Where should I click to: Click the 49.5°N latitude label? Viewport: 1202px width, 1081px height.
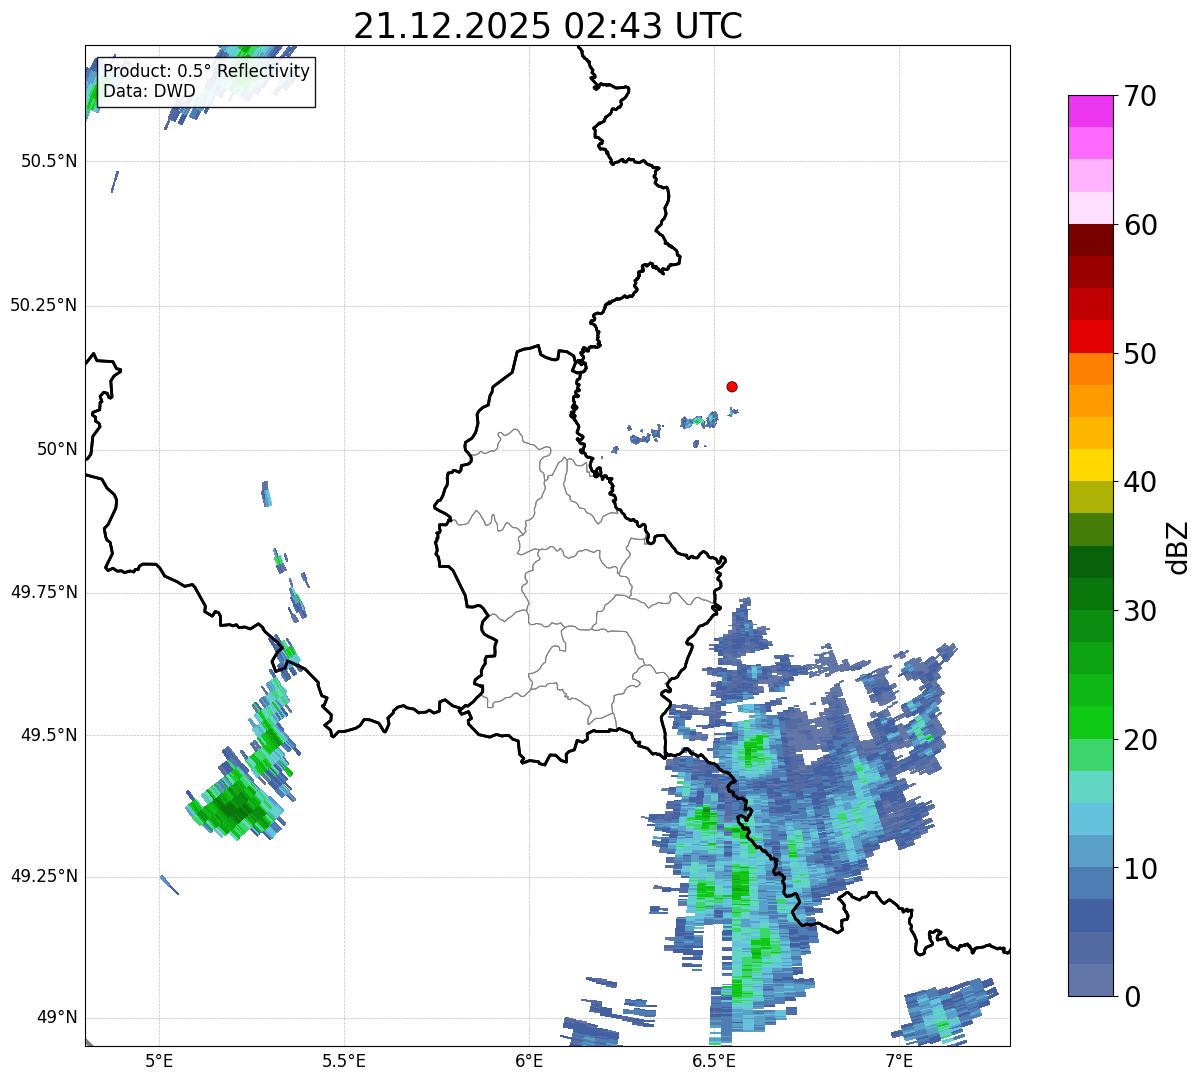click(49, 735)
